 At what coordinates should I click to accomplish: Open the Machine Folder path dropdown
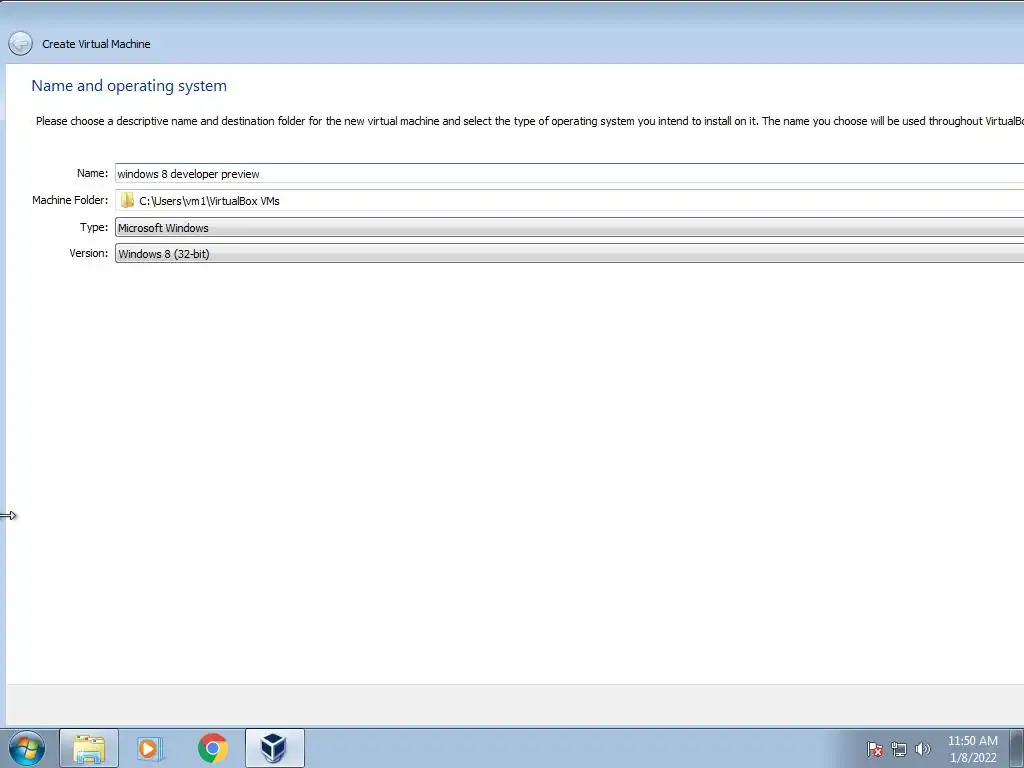[x=569, y=200]
